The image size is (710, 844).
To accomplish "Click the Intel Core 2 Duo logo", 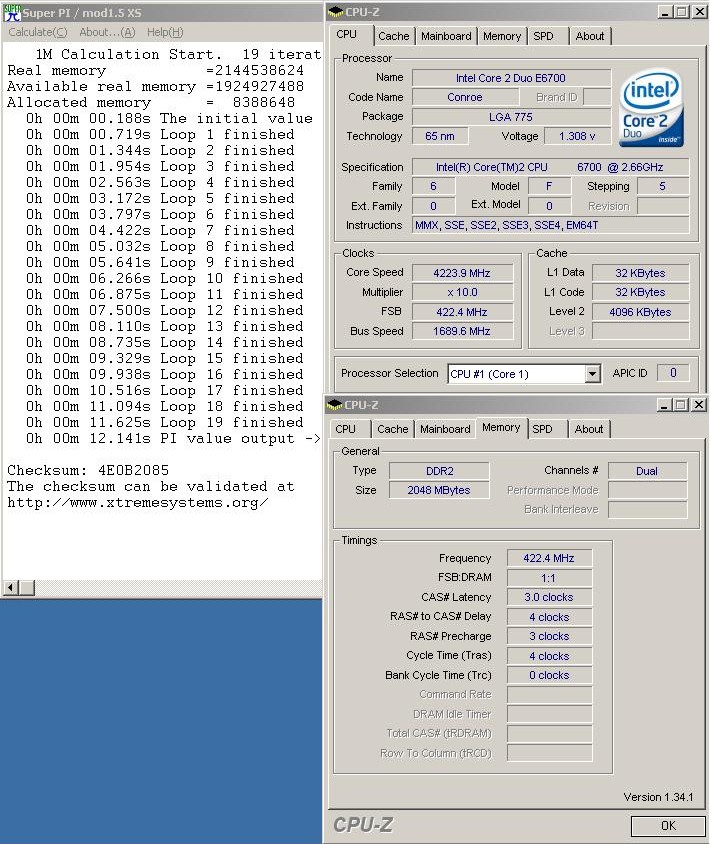I will pos(652,108).
